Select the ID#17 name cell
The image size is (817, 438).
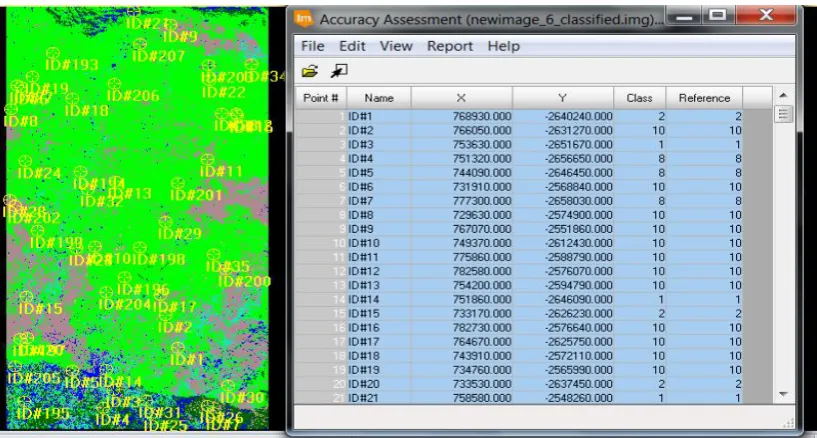[379, 341]
